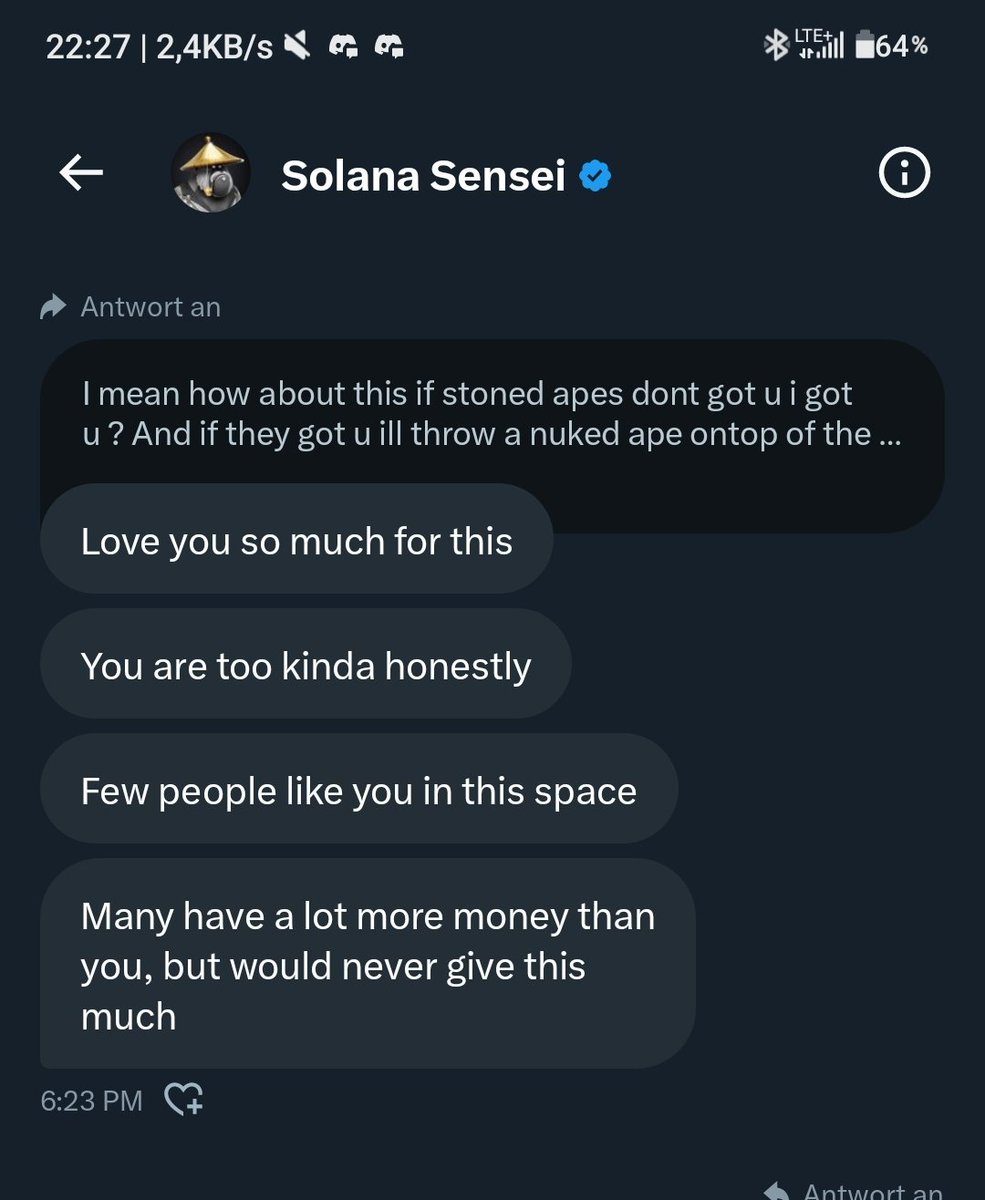Open the conversation info icon
Screen dimensions: 985x1200
[x=904, y=175]
